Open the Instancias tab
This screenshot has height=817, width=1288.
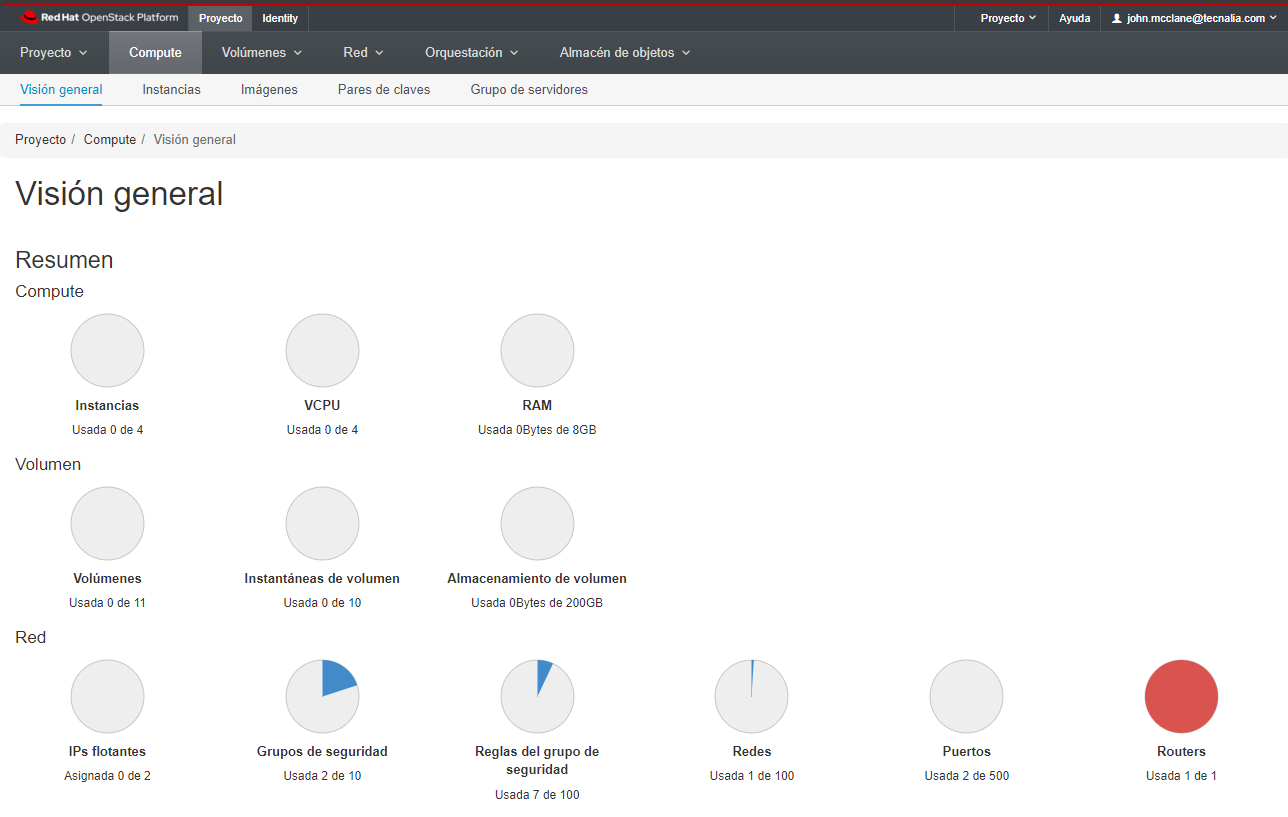tap(171, 89)
